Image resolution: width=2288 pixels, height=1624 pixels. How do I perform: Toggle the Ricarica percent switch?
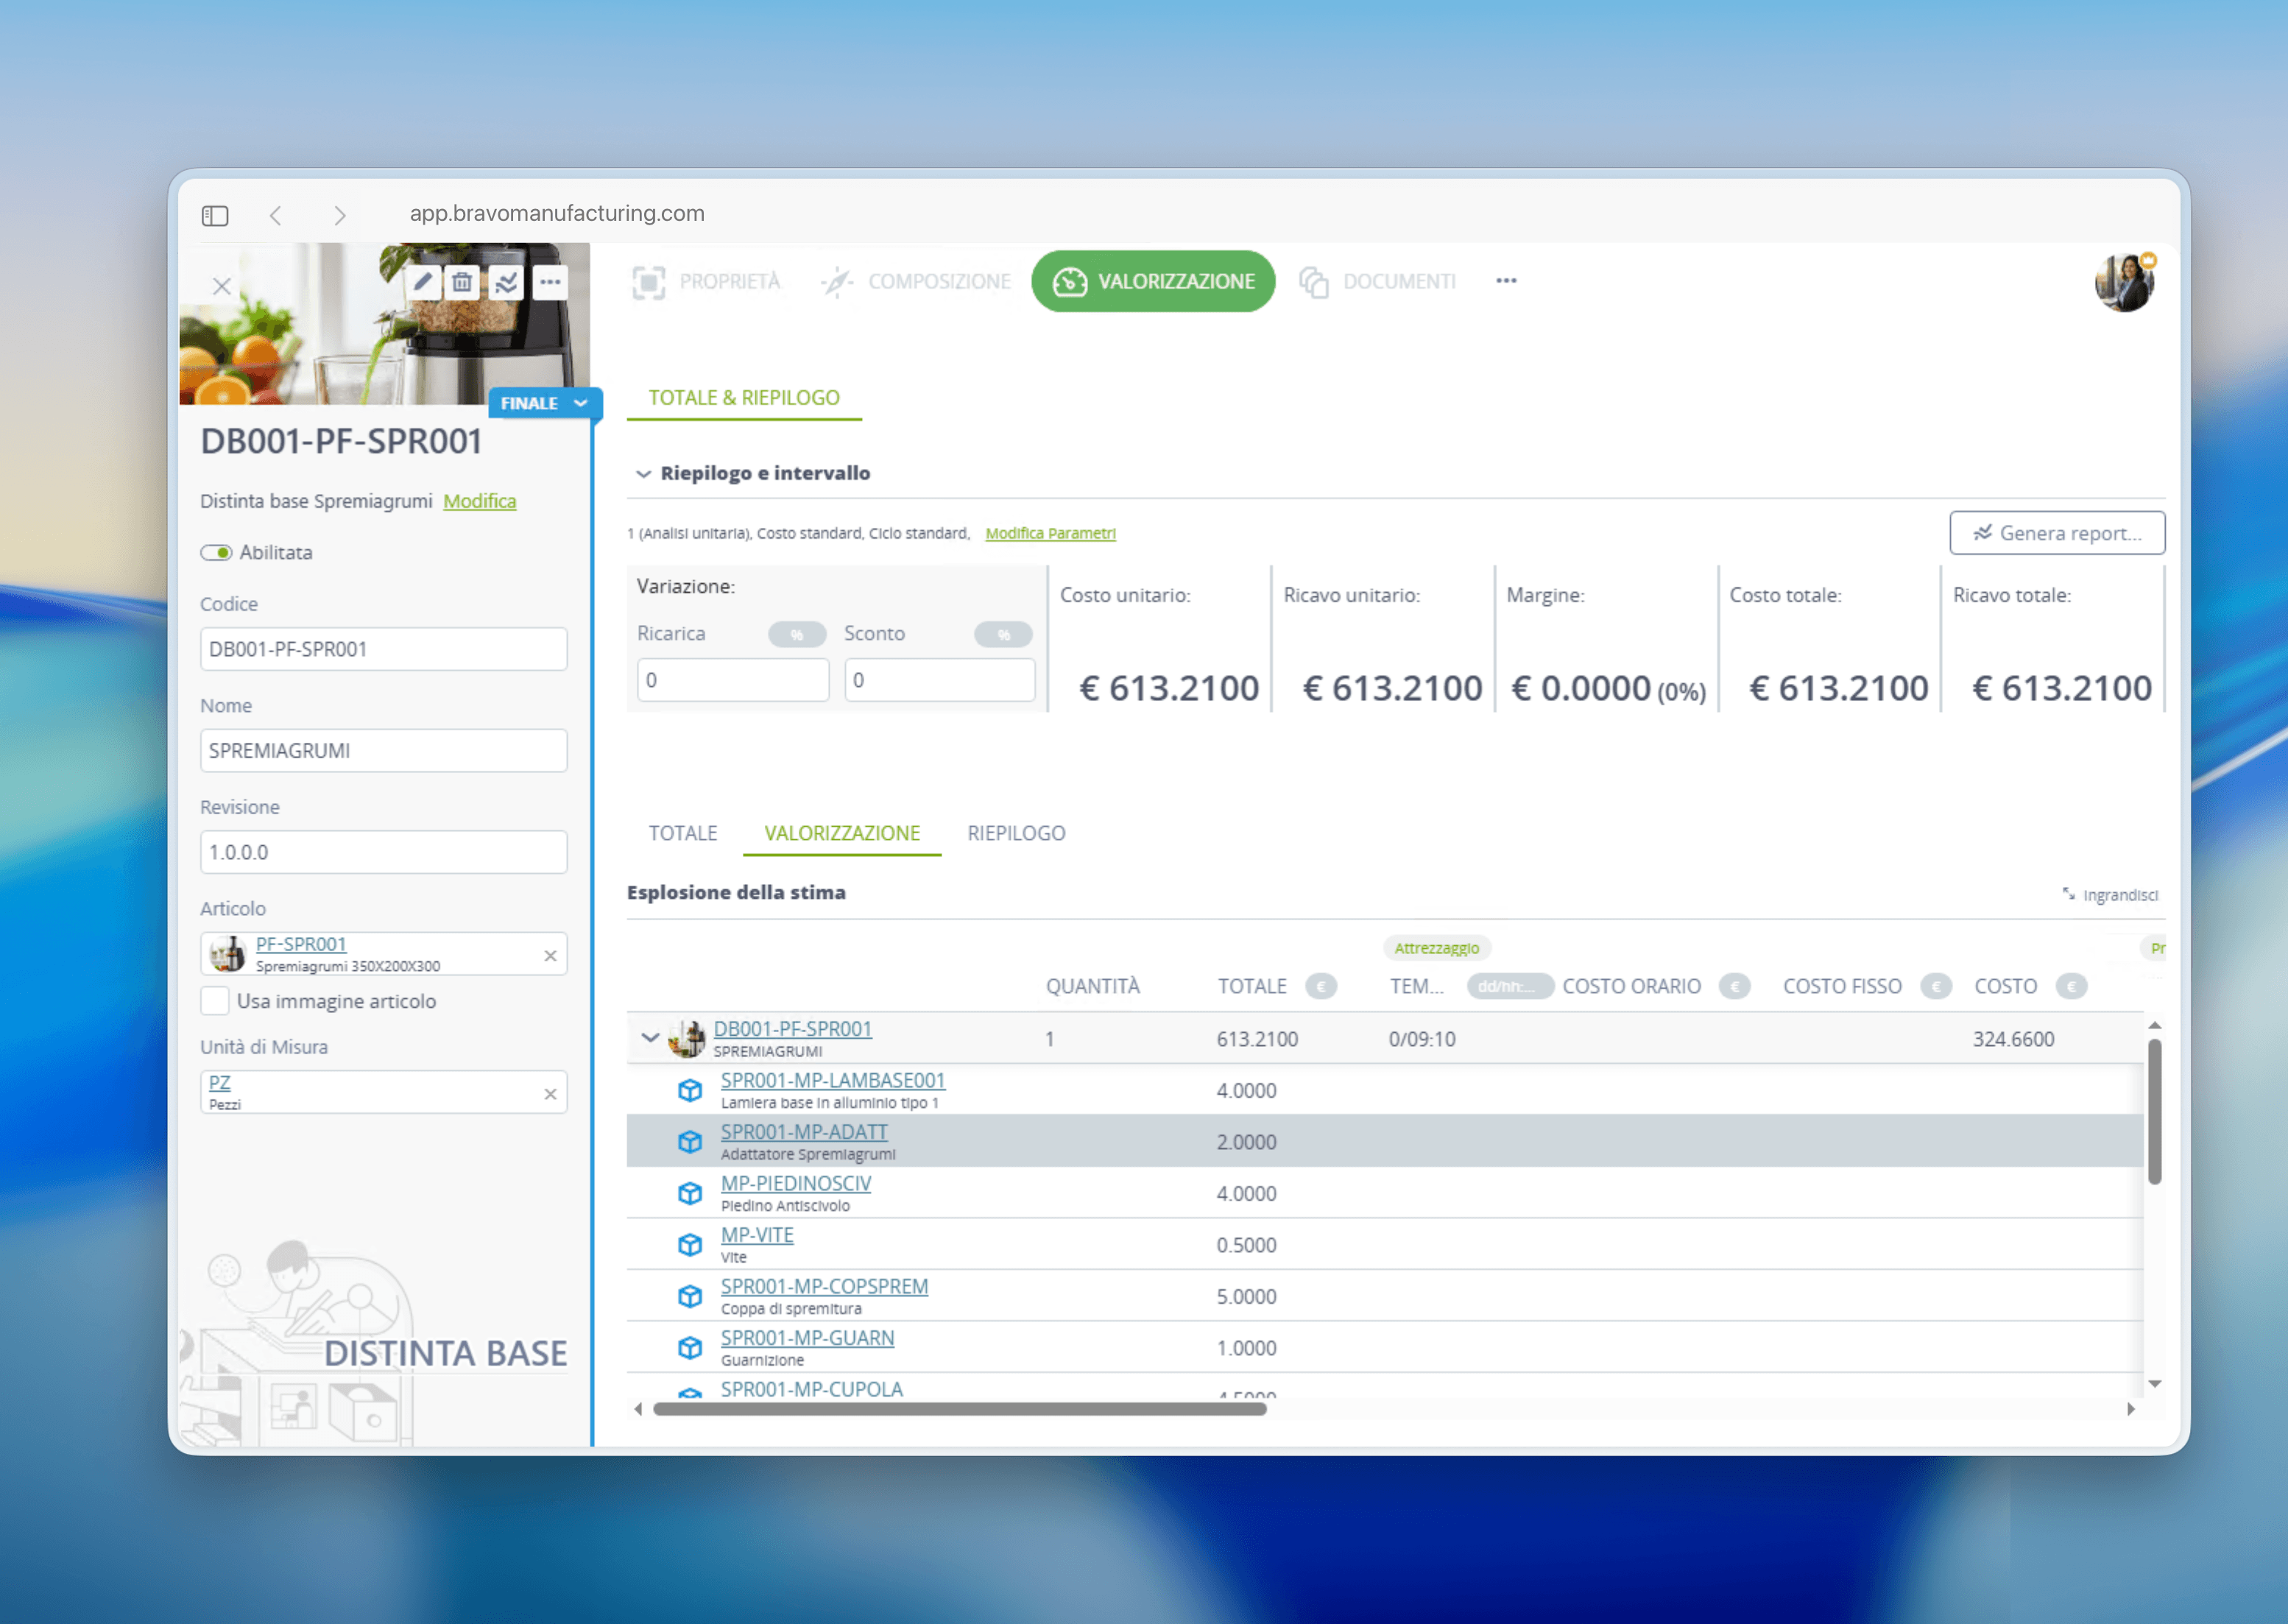click(797, 634)
